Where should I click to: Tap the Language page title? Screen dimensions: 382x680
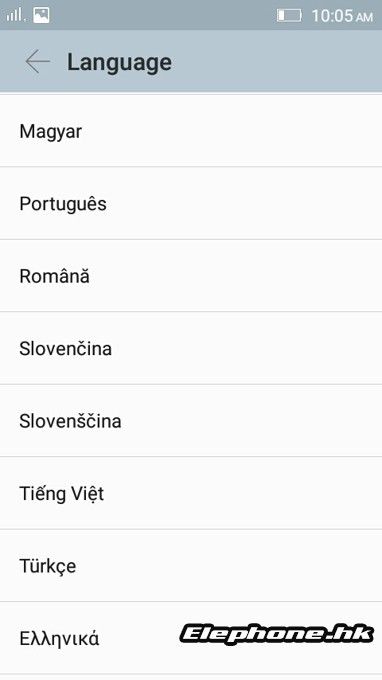(x=119, y=62)
